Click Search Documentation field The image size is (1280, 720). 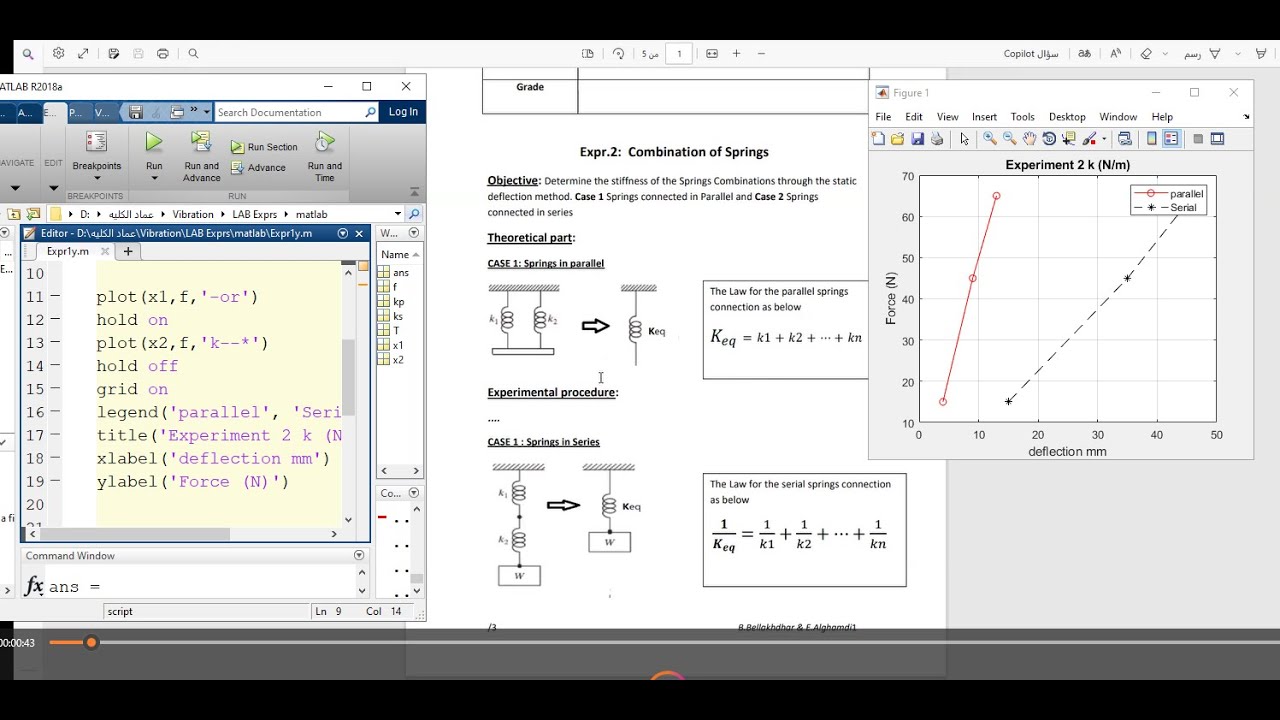296,112
